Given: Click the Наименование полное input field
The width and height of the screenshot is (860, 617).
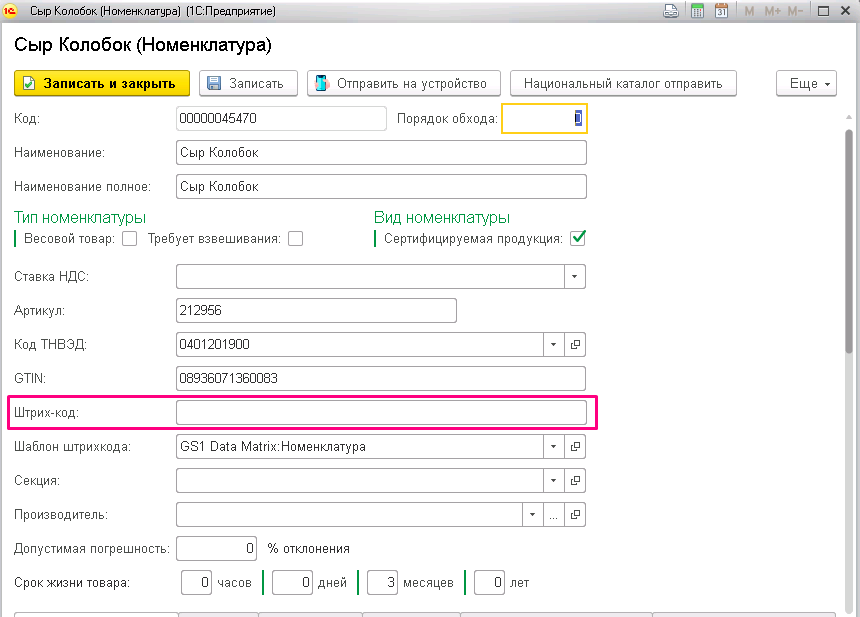Looking at the screenshot, I should click(x=381, y=186).
